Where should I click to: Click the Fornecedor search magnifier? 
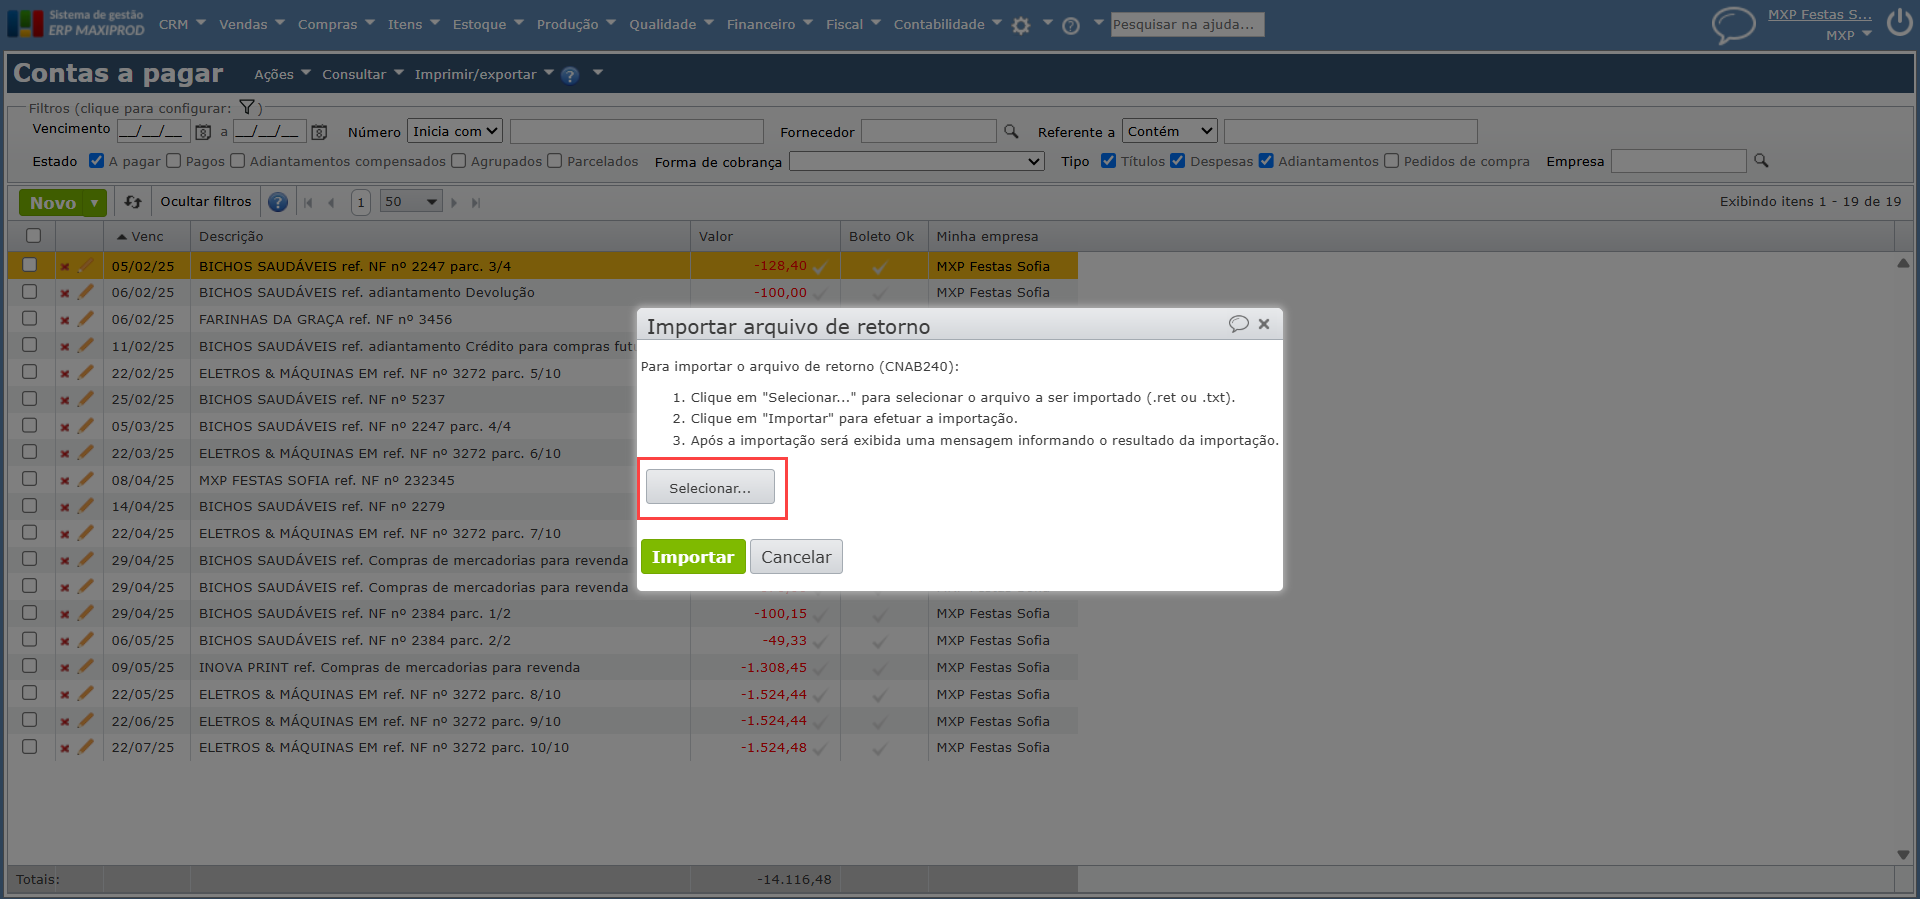[1011, 131]
